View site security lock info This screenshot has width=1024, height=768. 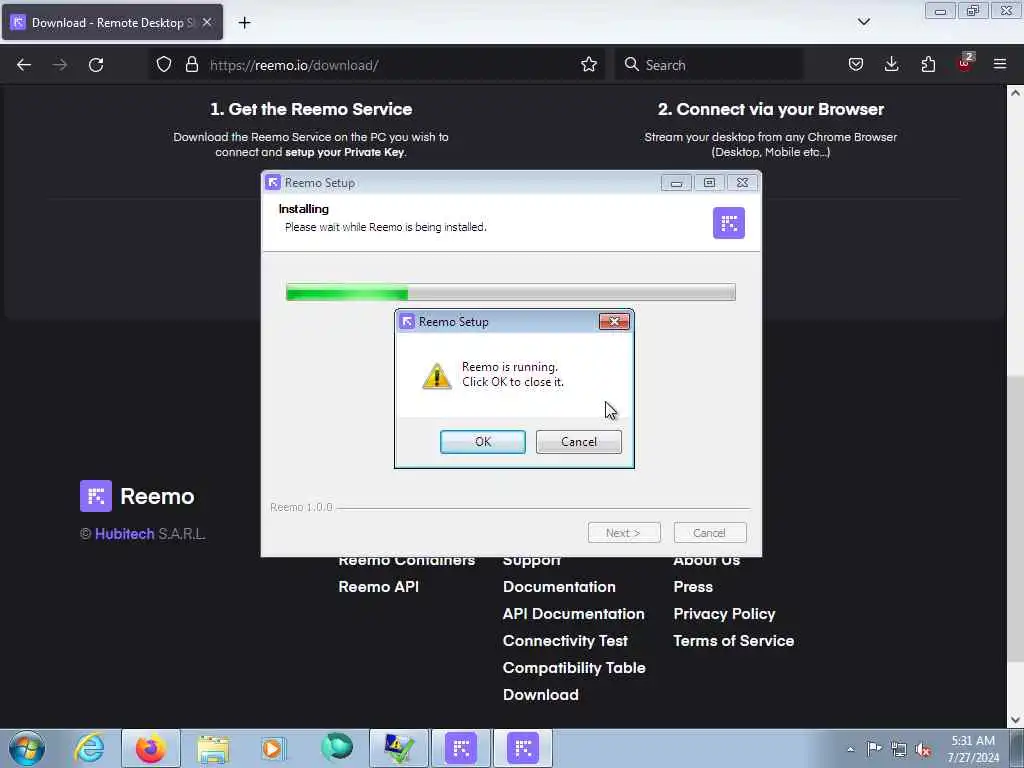coord(191,65)
